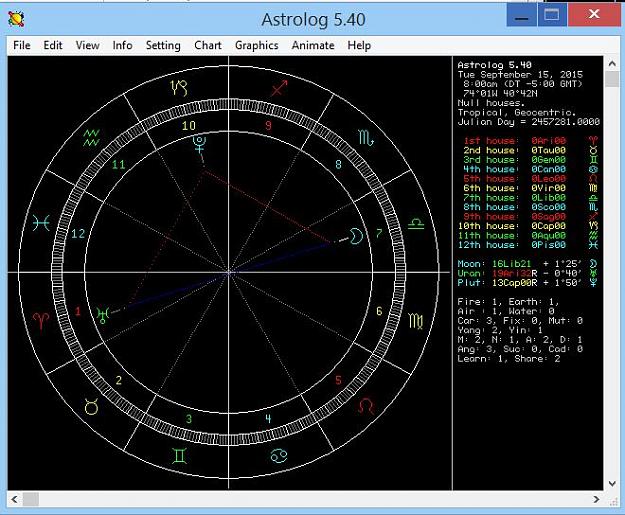Maximize the Astrolog window

point(552,15)
